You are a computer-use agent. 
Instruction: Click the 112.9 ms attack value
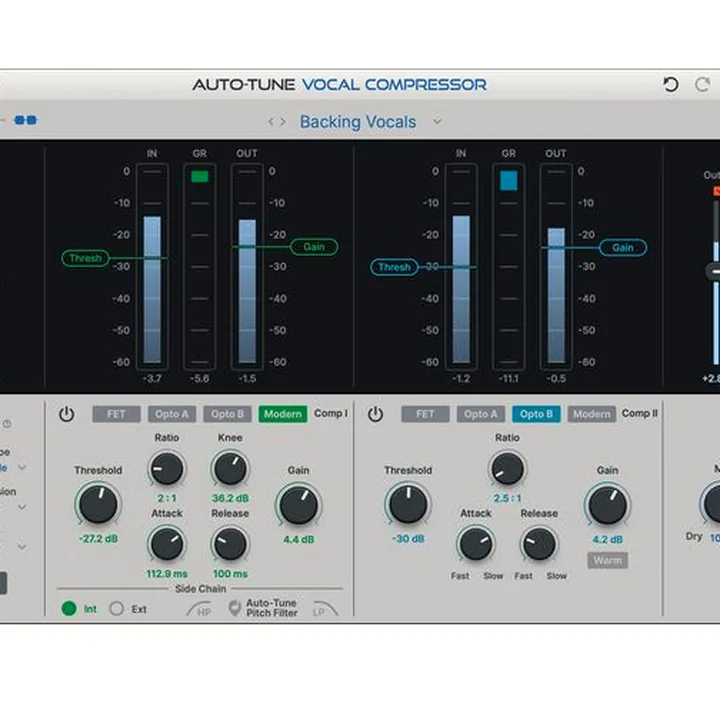pyautogui.click(x=167, y=574)
